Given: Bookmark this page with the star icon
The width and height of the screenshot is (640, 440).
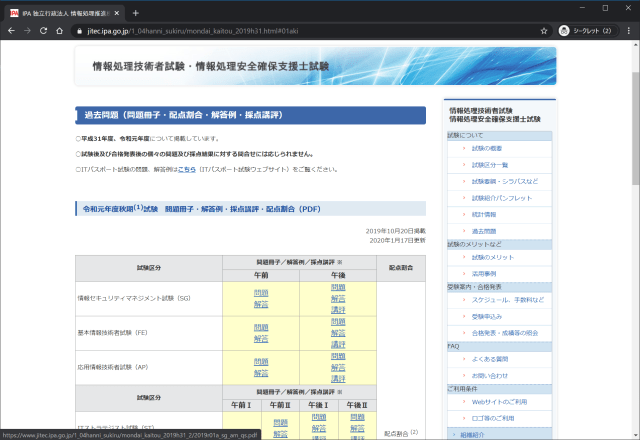Looking at the screenshot, I should pyautogui.click(x=544, y=31).
